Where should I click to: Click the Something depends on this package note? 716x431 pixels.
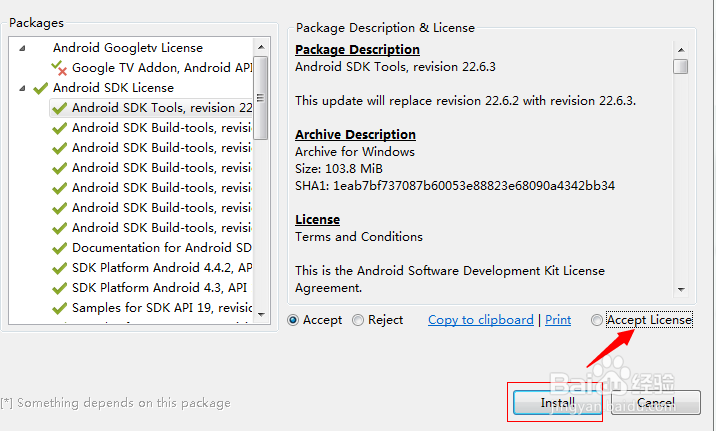116,403
